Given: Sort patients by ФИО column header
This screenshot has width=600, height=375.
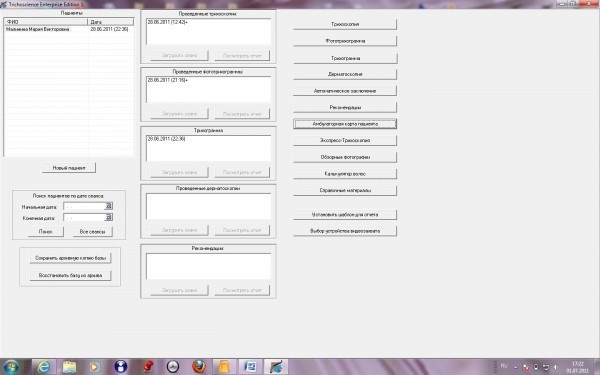Looking at the screenshot, I should click(46, 22).
